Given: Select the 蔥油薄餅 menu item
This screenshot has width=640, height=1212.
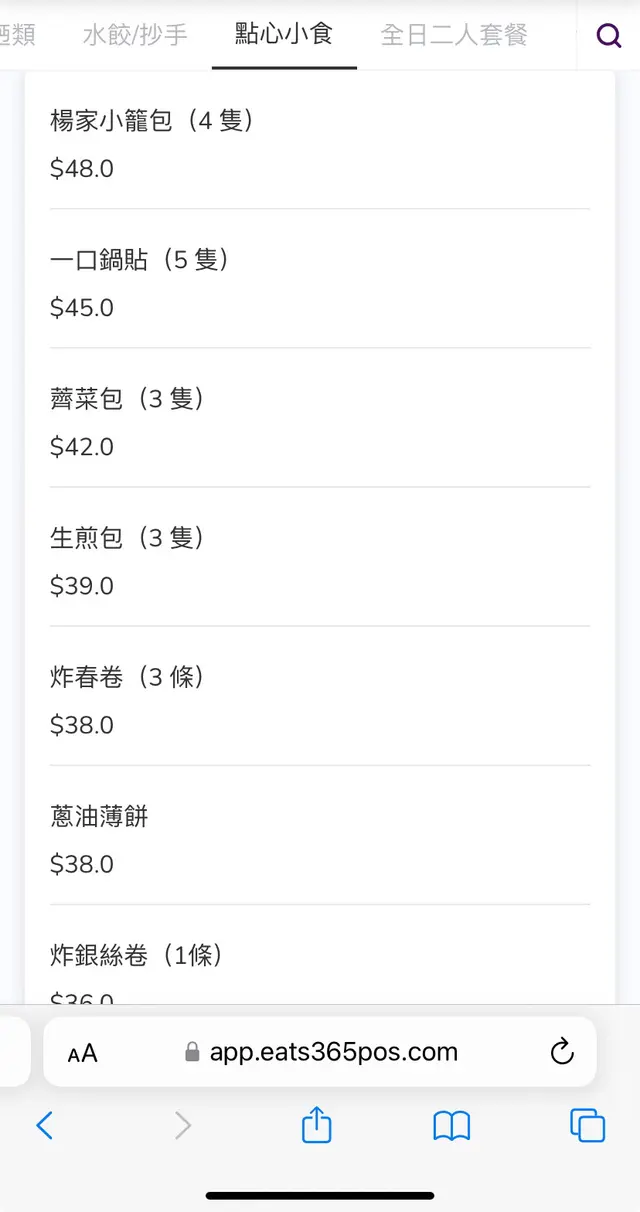Looking at the screenshot, I should click(320, 839).
